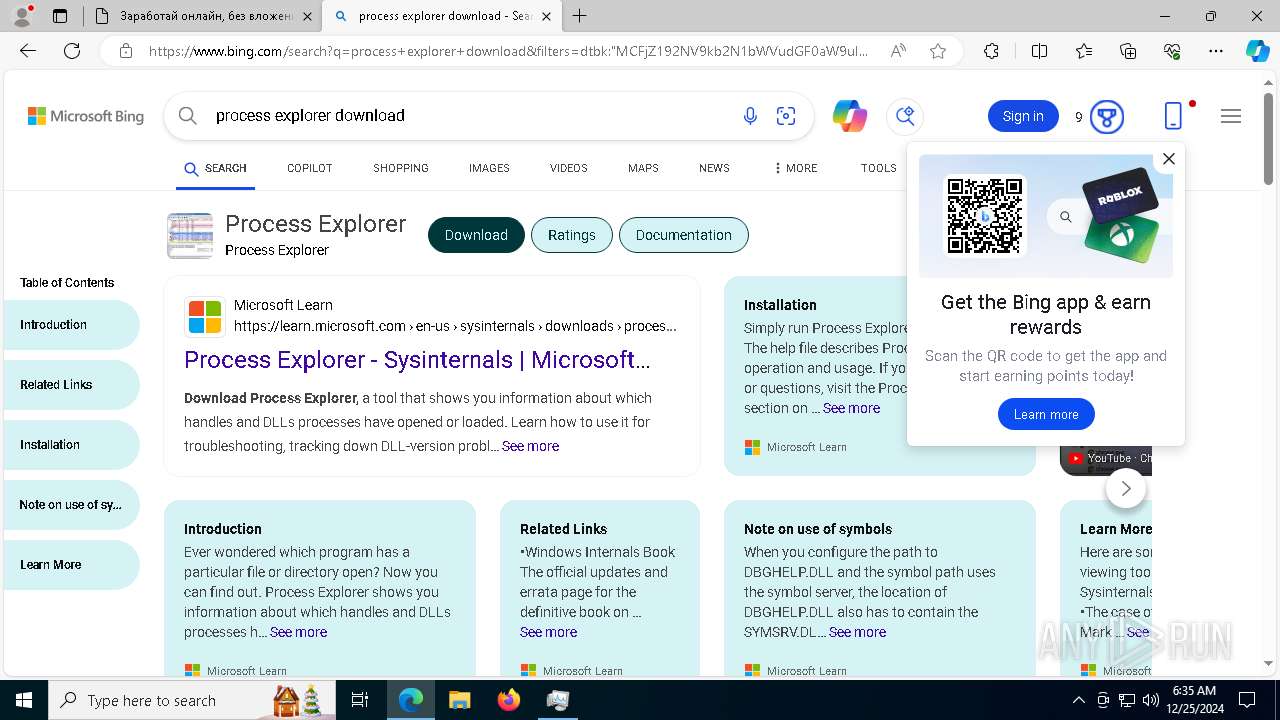The image size is (1280, 720).
Task: Switch to the COPILOT tab
Action: click(309, 168)
